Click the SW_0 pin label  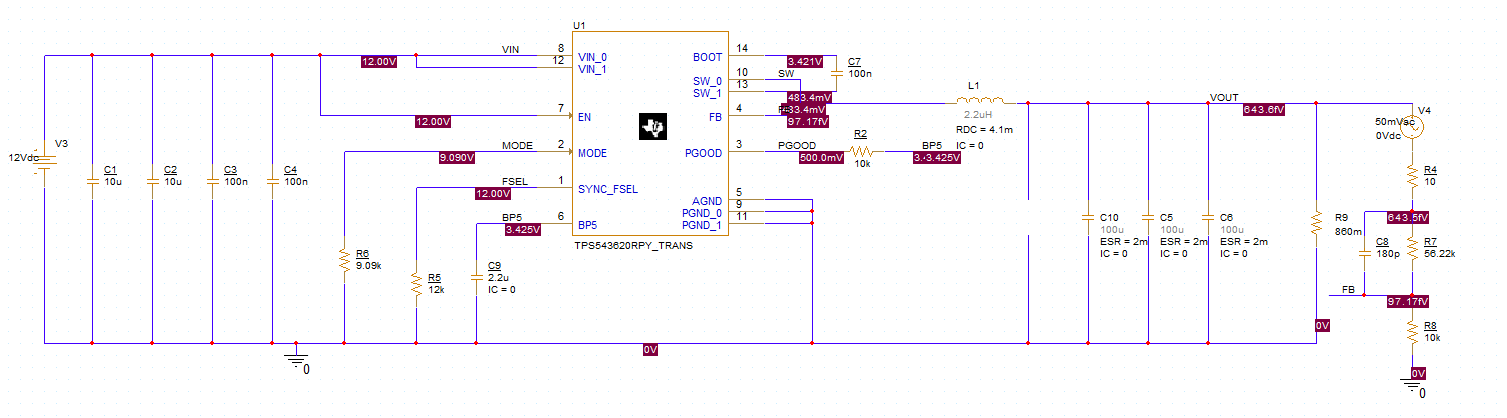[x=707, y=81]
